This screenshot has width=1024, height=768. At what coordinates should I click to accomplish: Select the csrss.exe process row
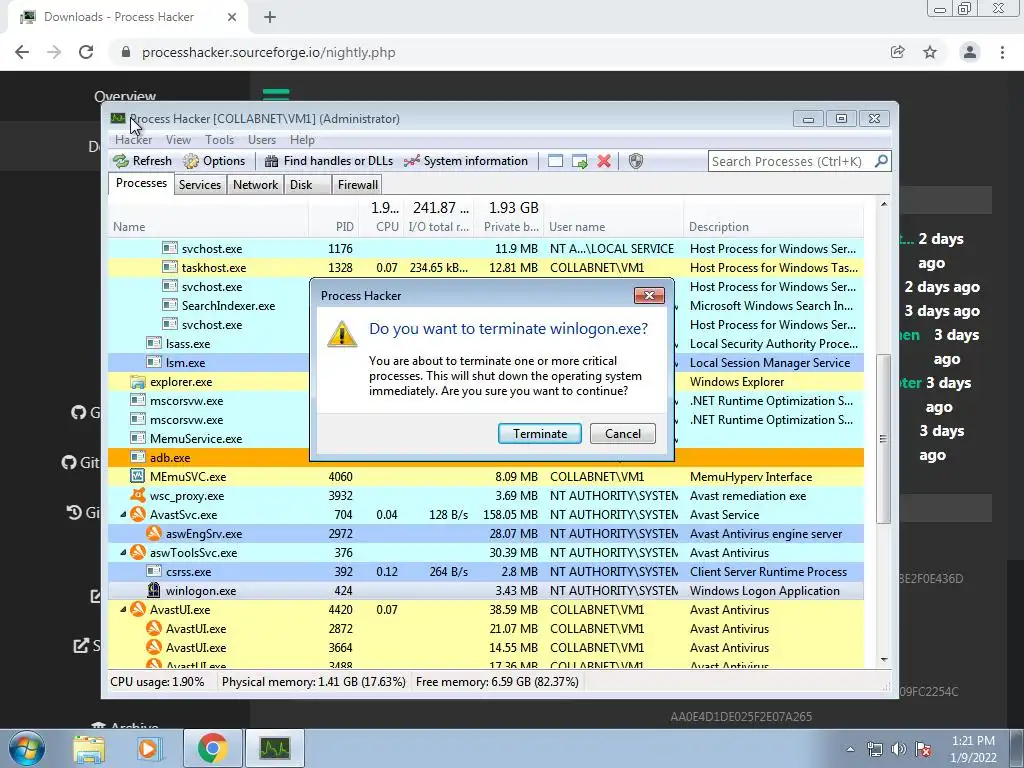click(x=486, y=571)
